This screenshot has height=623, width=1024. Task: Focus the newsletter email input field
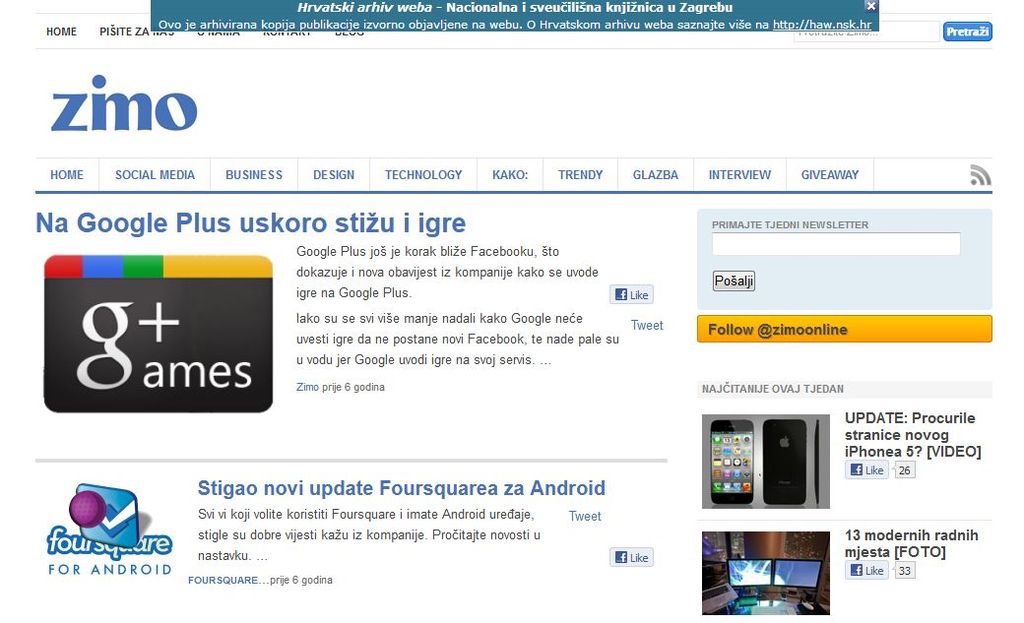(x=835, y=244)
